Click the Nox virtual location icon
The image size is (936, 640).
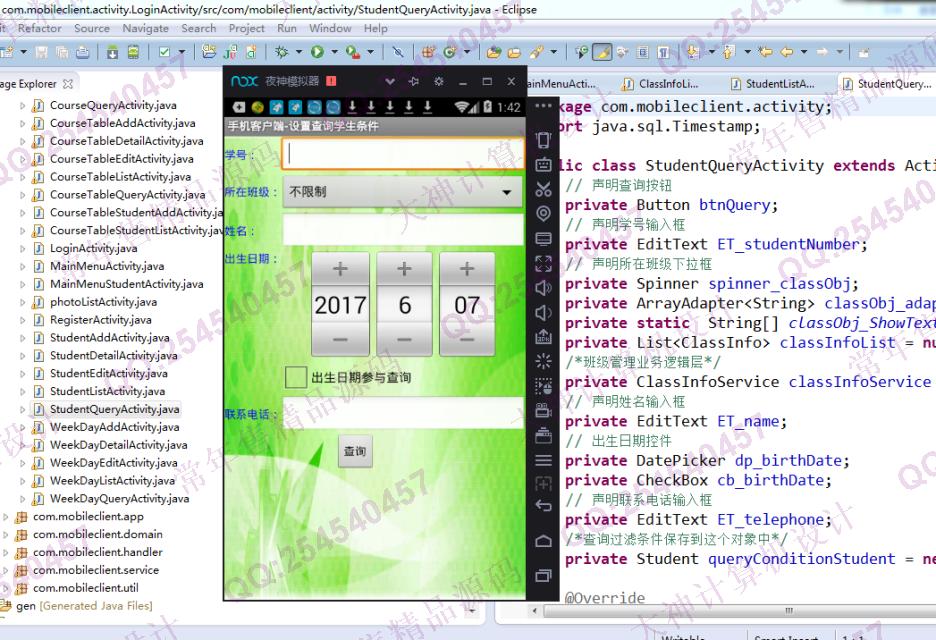pyautogui.click(x=543, y=213)
